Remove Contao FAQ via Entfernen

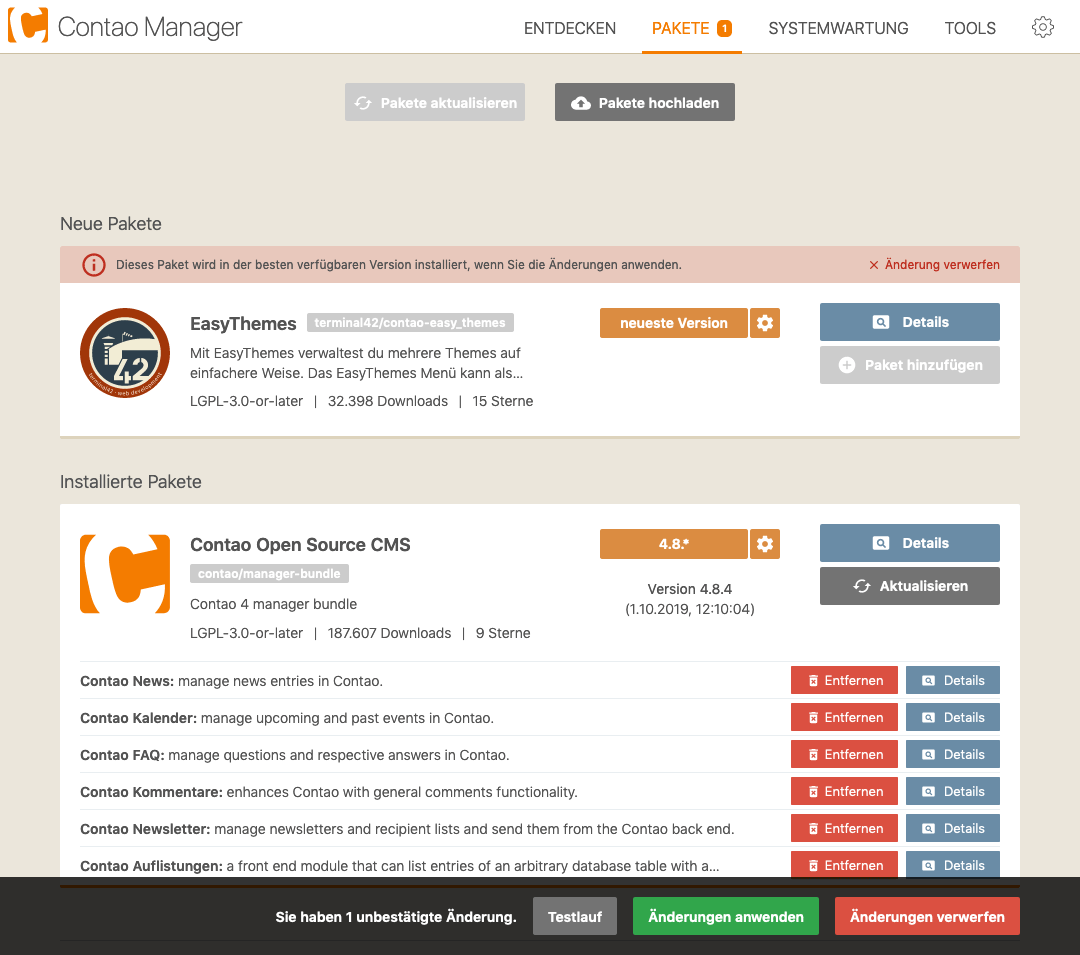tap(844, 755)
